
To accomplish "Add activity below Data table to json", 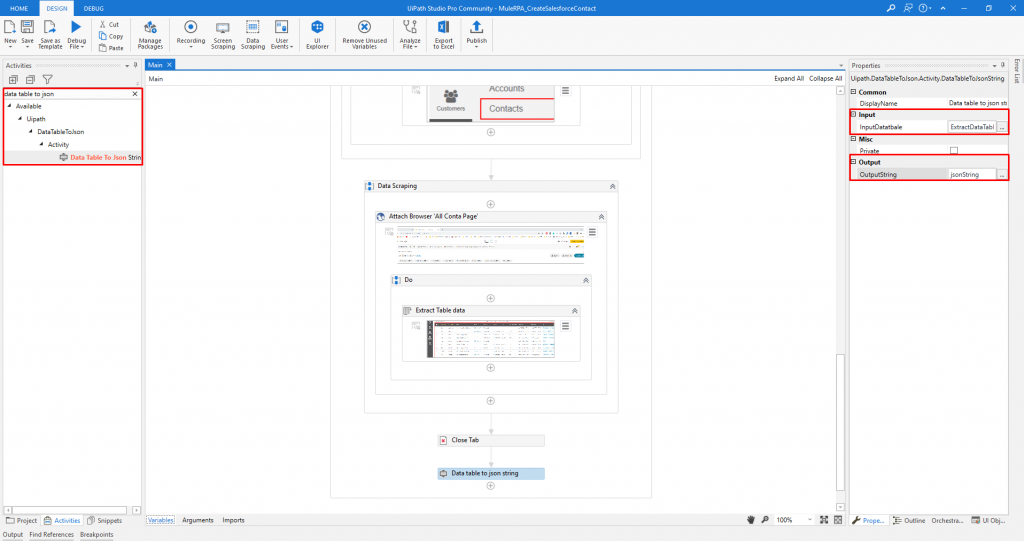I will coord(490,485).
